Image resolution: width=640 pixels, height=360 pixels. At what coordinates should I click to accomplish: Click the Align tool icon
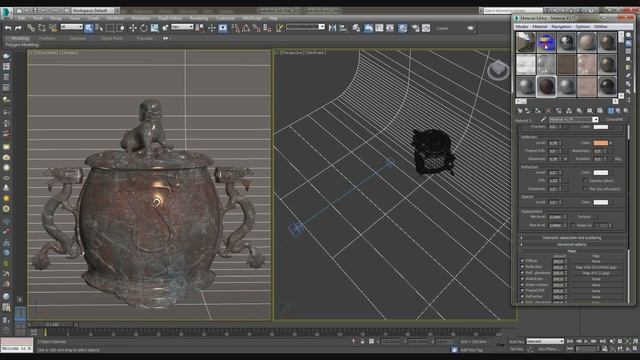343,28
